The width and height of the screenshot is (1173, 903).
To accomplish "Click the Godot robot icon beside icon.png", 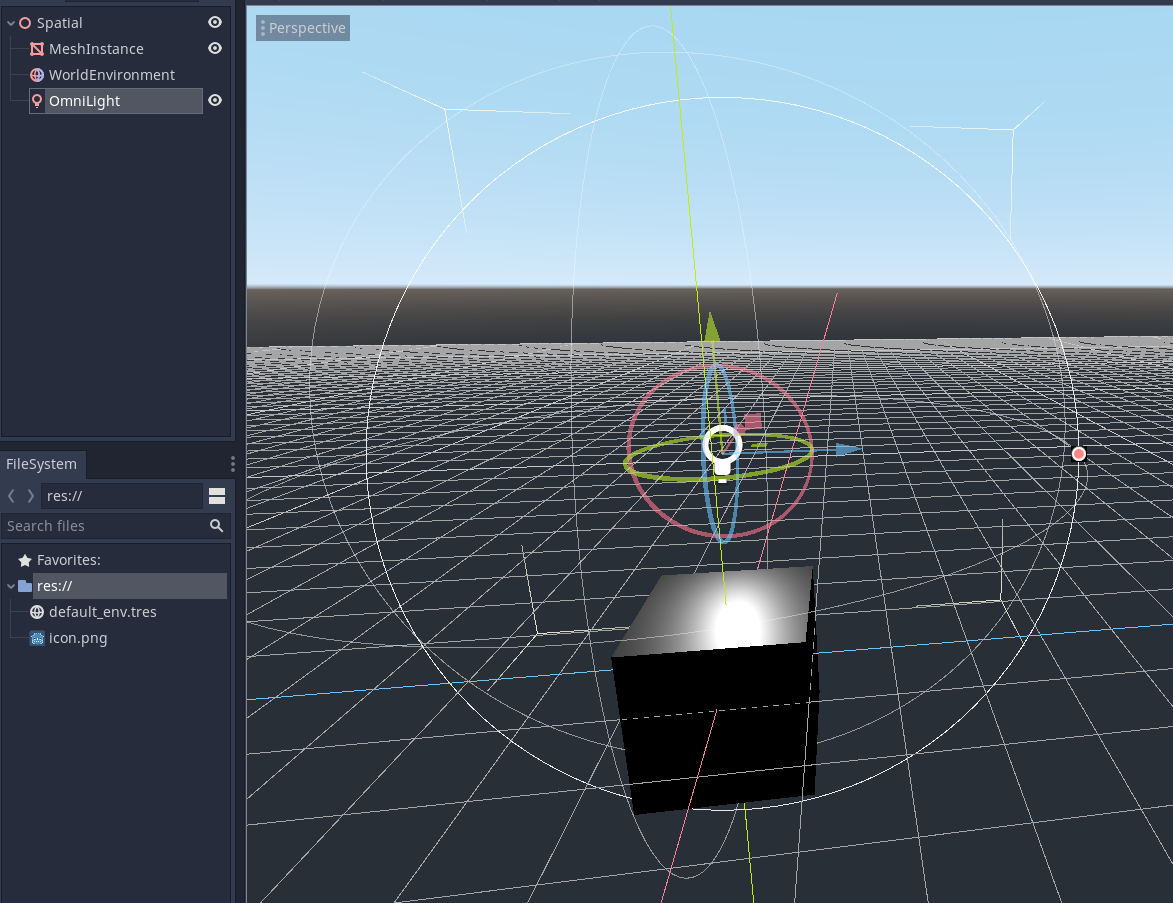I will point(37,637).
